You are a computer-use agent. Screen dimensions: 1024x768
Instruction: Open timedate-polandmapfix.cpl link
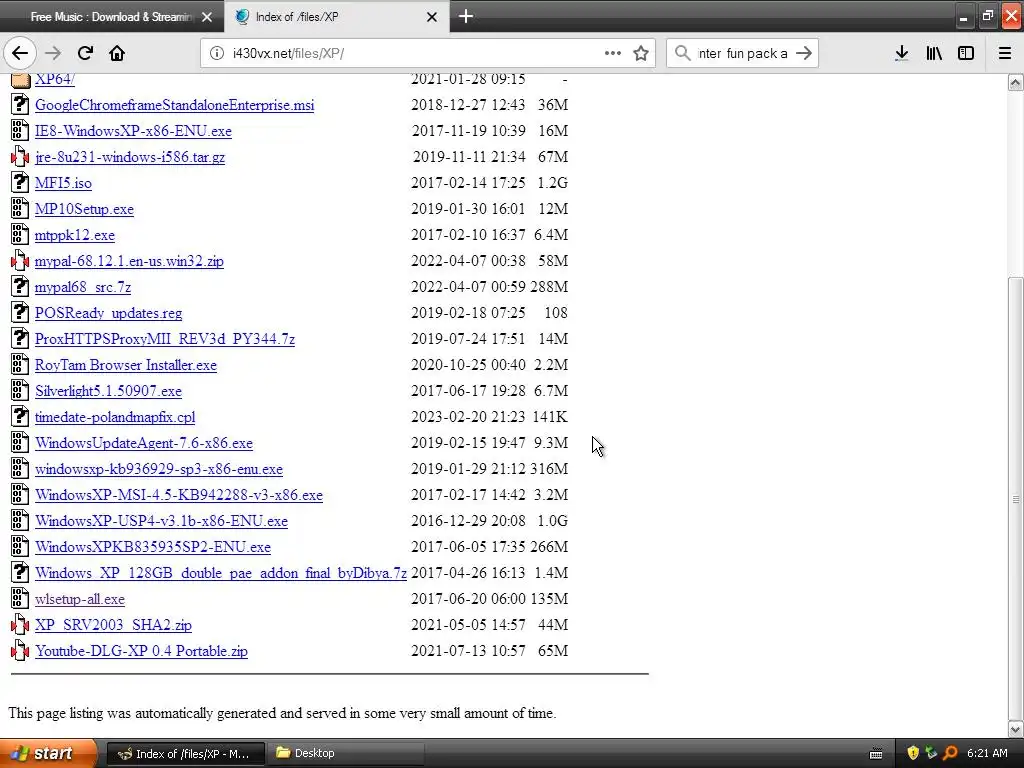point(115,417)
